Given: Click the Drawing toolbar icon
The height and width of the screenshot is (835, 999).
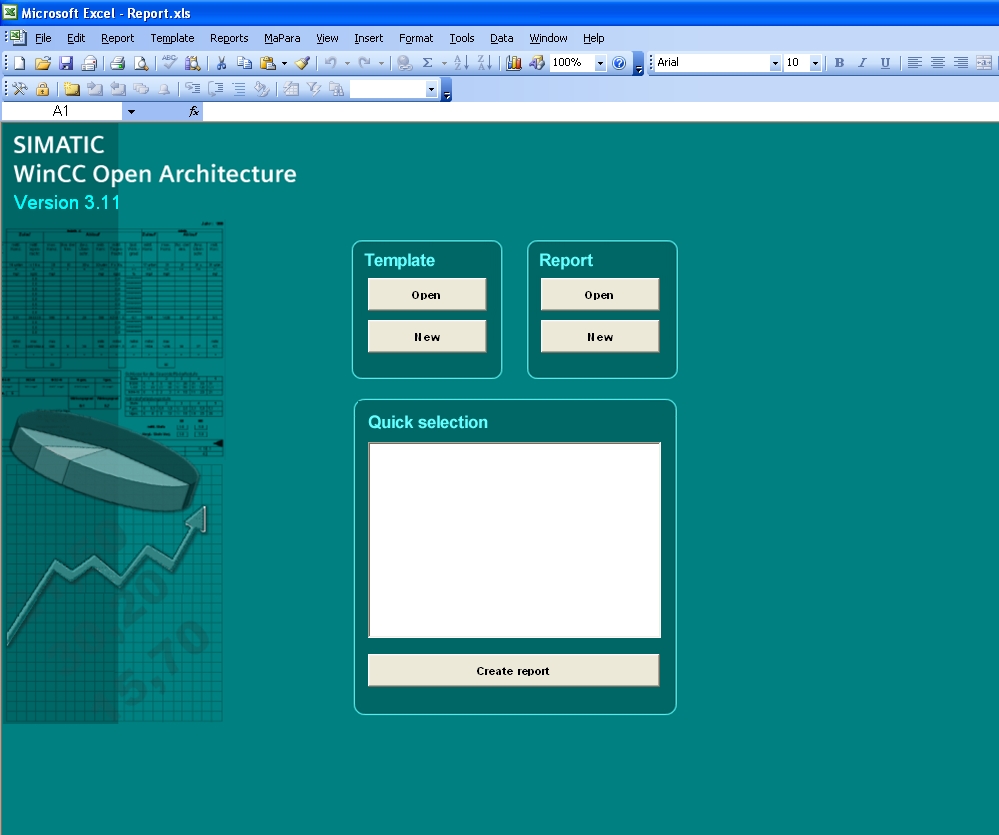Looking at the screenshot, I should 537,62.
